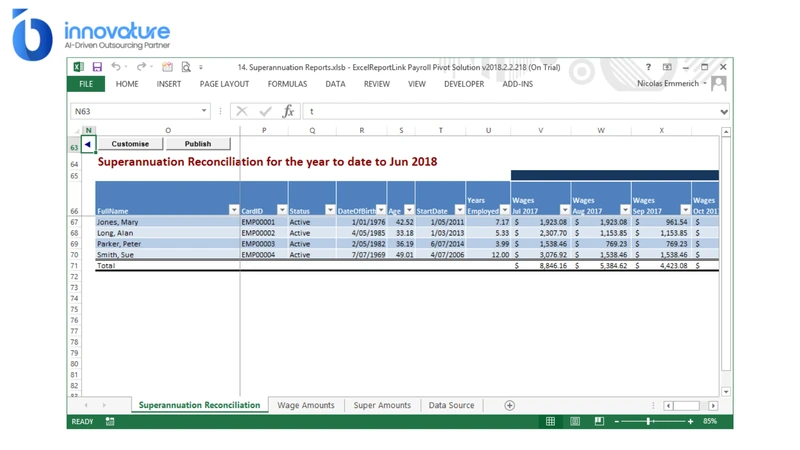Click the next sheet navigation arrow
The height and width of the screenshot is (450, 800).
point(104,405)
